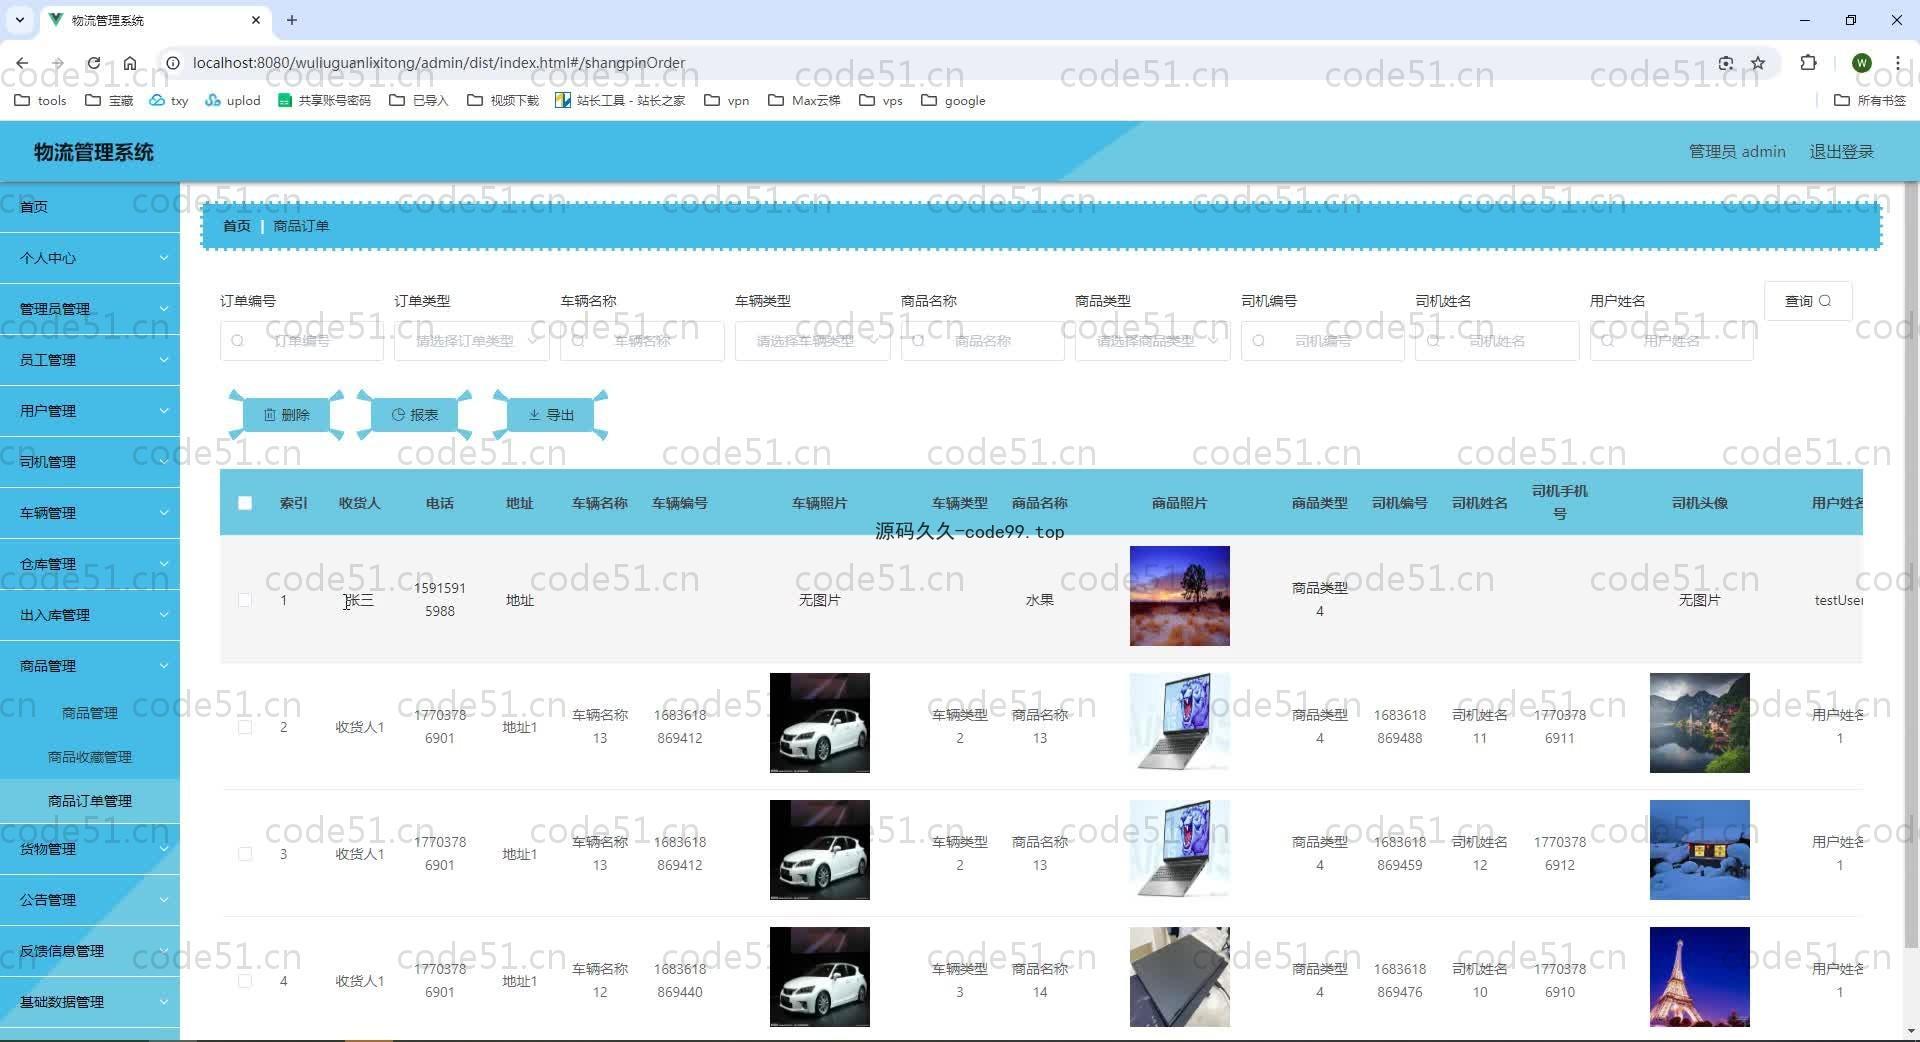Open the browser extensions puzzle icon
Image resolution: width=1920 pixels, height=1042 pixels.
(1808, 63)
